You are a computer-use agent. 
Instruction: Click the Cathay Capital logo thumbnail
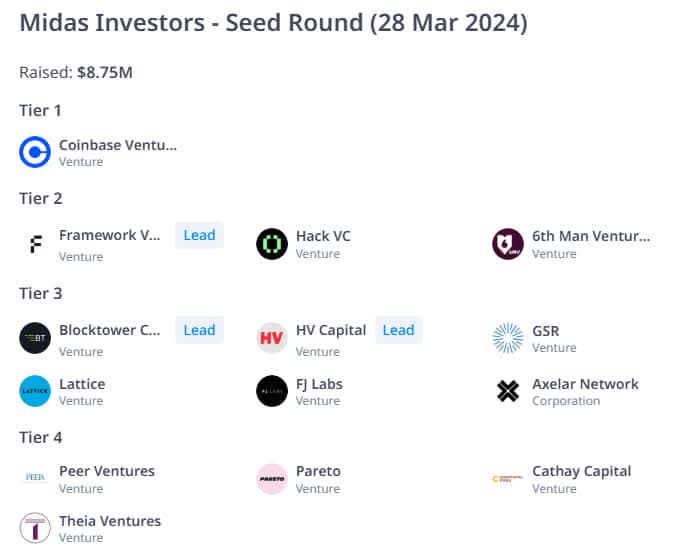[508, 479]
